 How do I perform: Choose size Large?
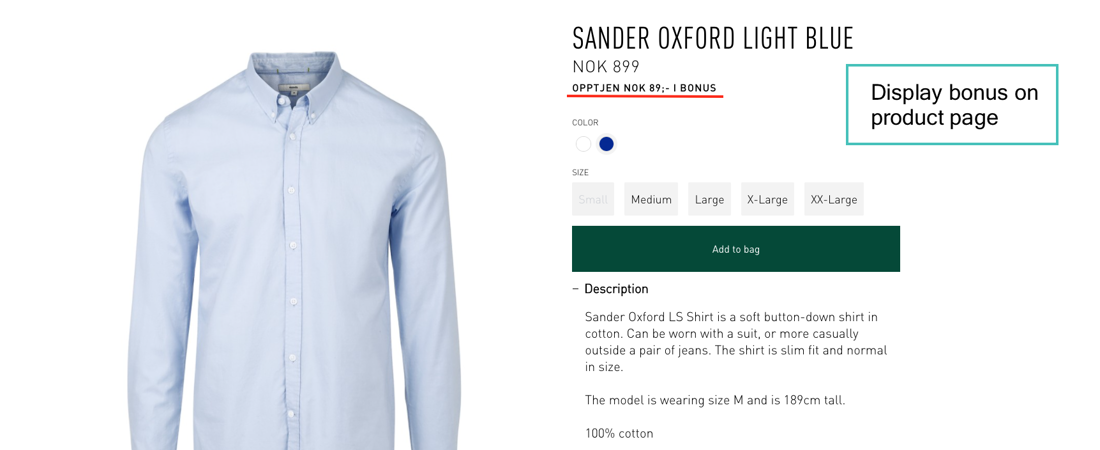[709, 199]
